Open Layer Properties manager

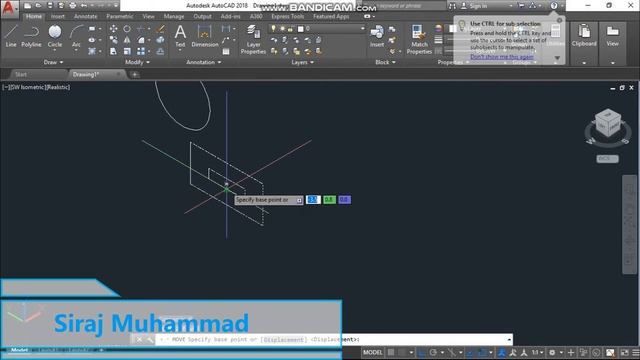tap(253, 39)
